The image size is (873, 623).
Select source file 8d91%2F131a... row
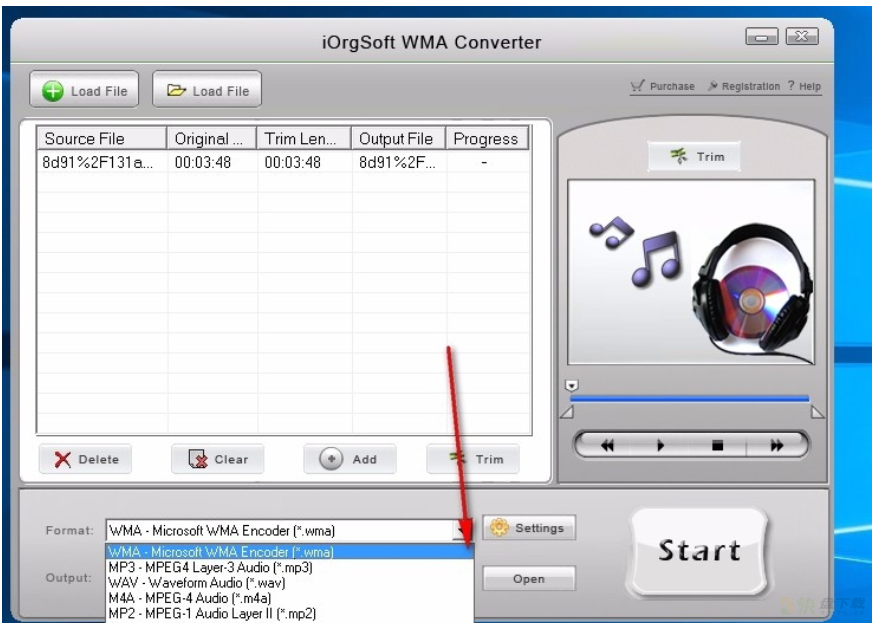pos(97,163)
